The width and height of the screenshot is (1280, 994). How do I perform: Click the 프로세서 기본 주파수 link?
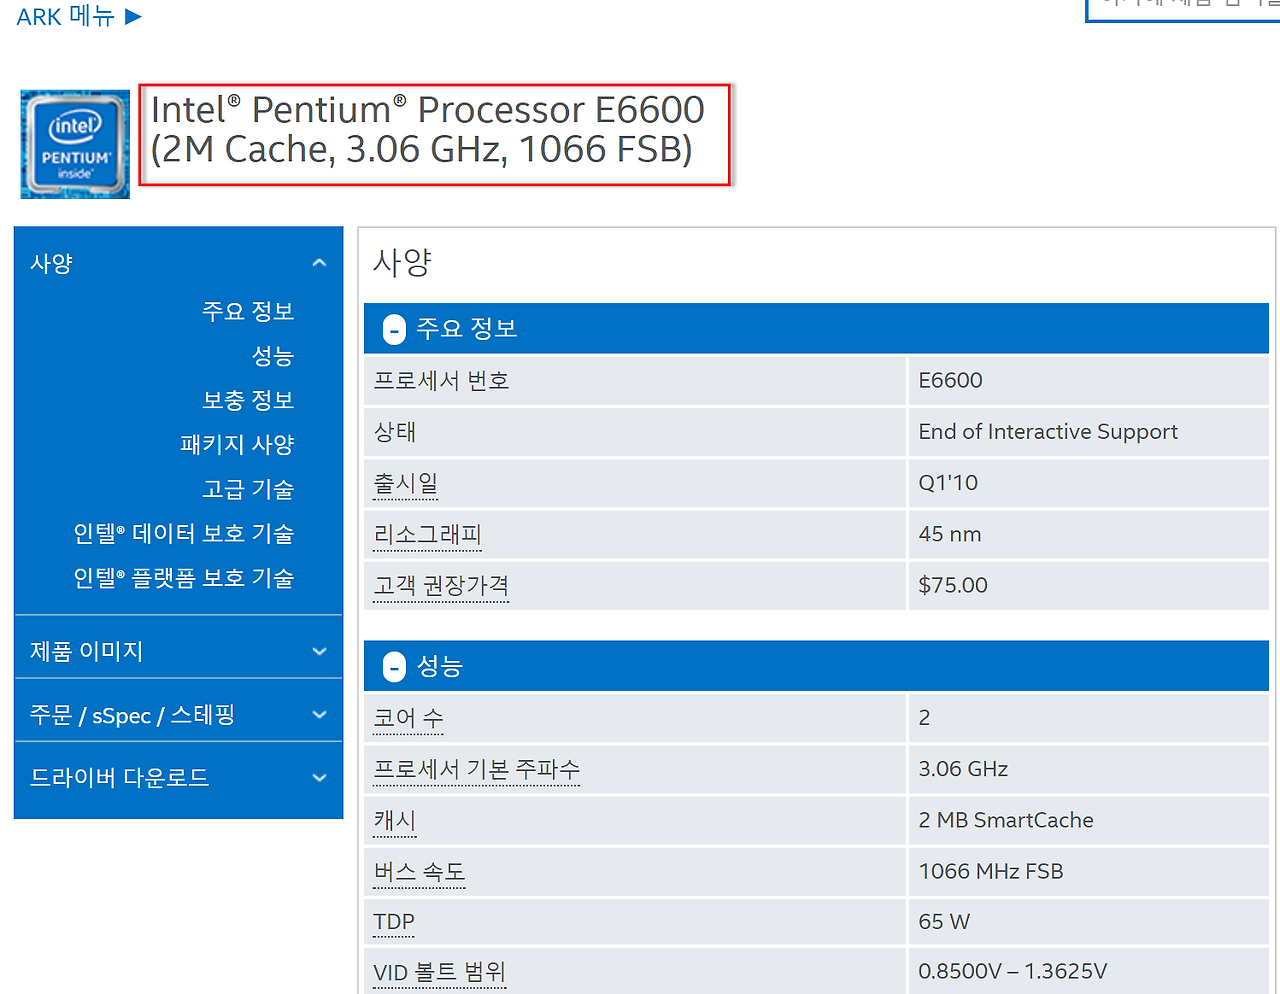tap(476, 769)
